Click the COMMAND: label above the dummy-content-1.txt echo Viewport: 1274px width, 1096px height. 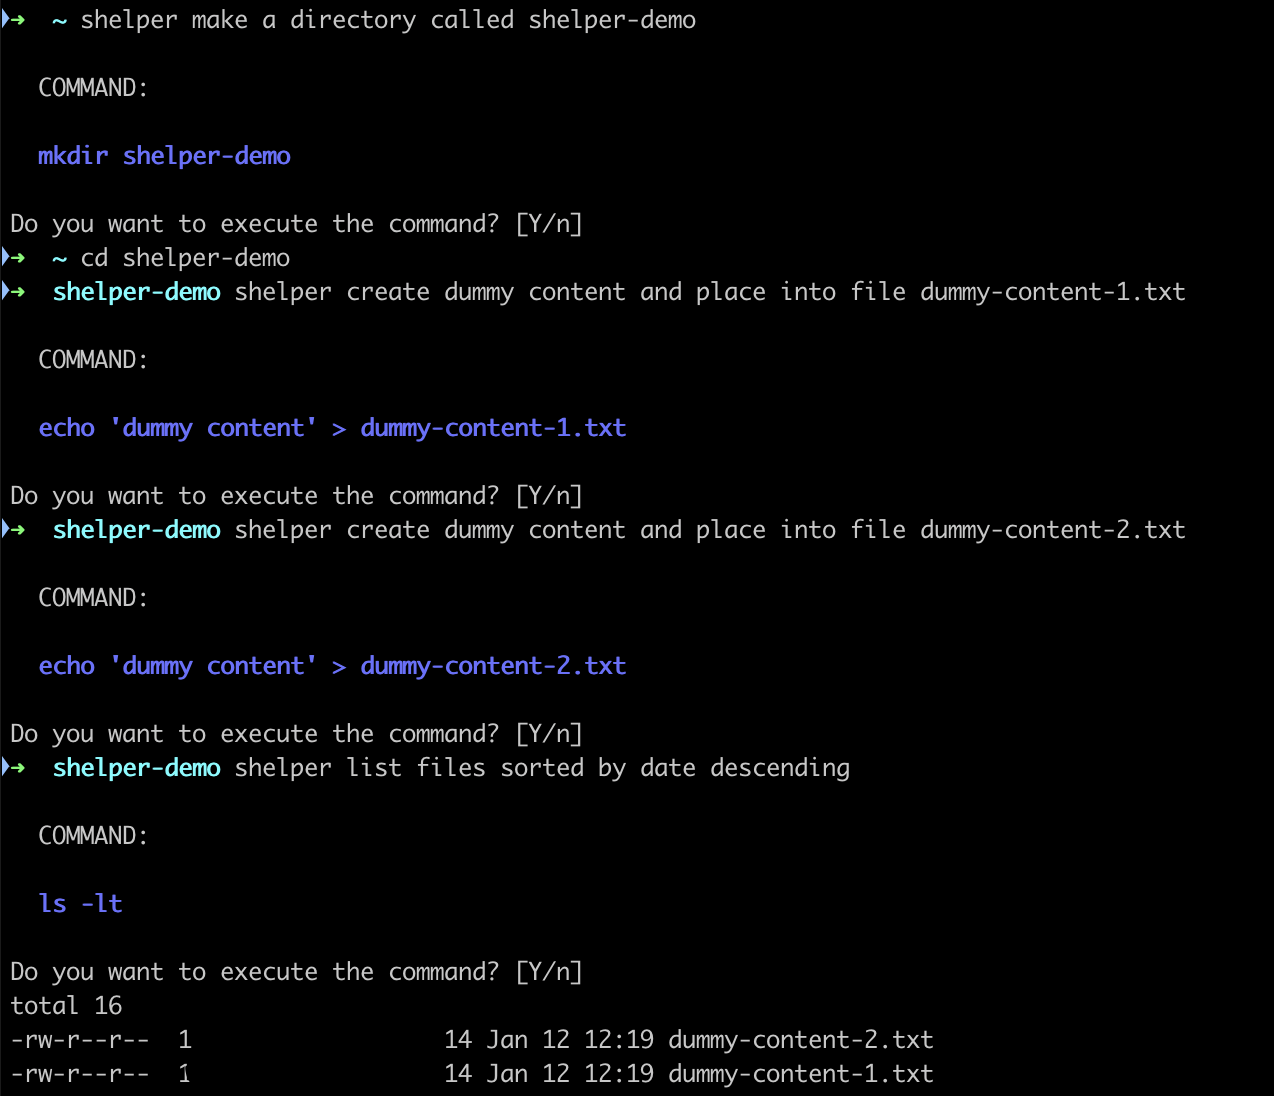coord(93,360)
